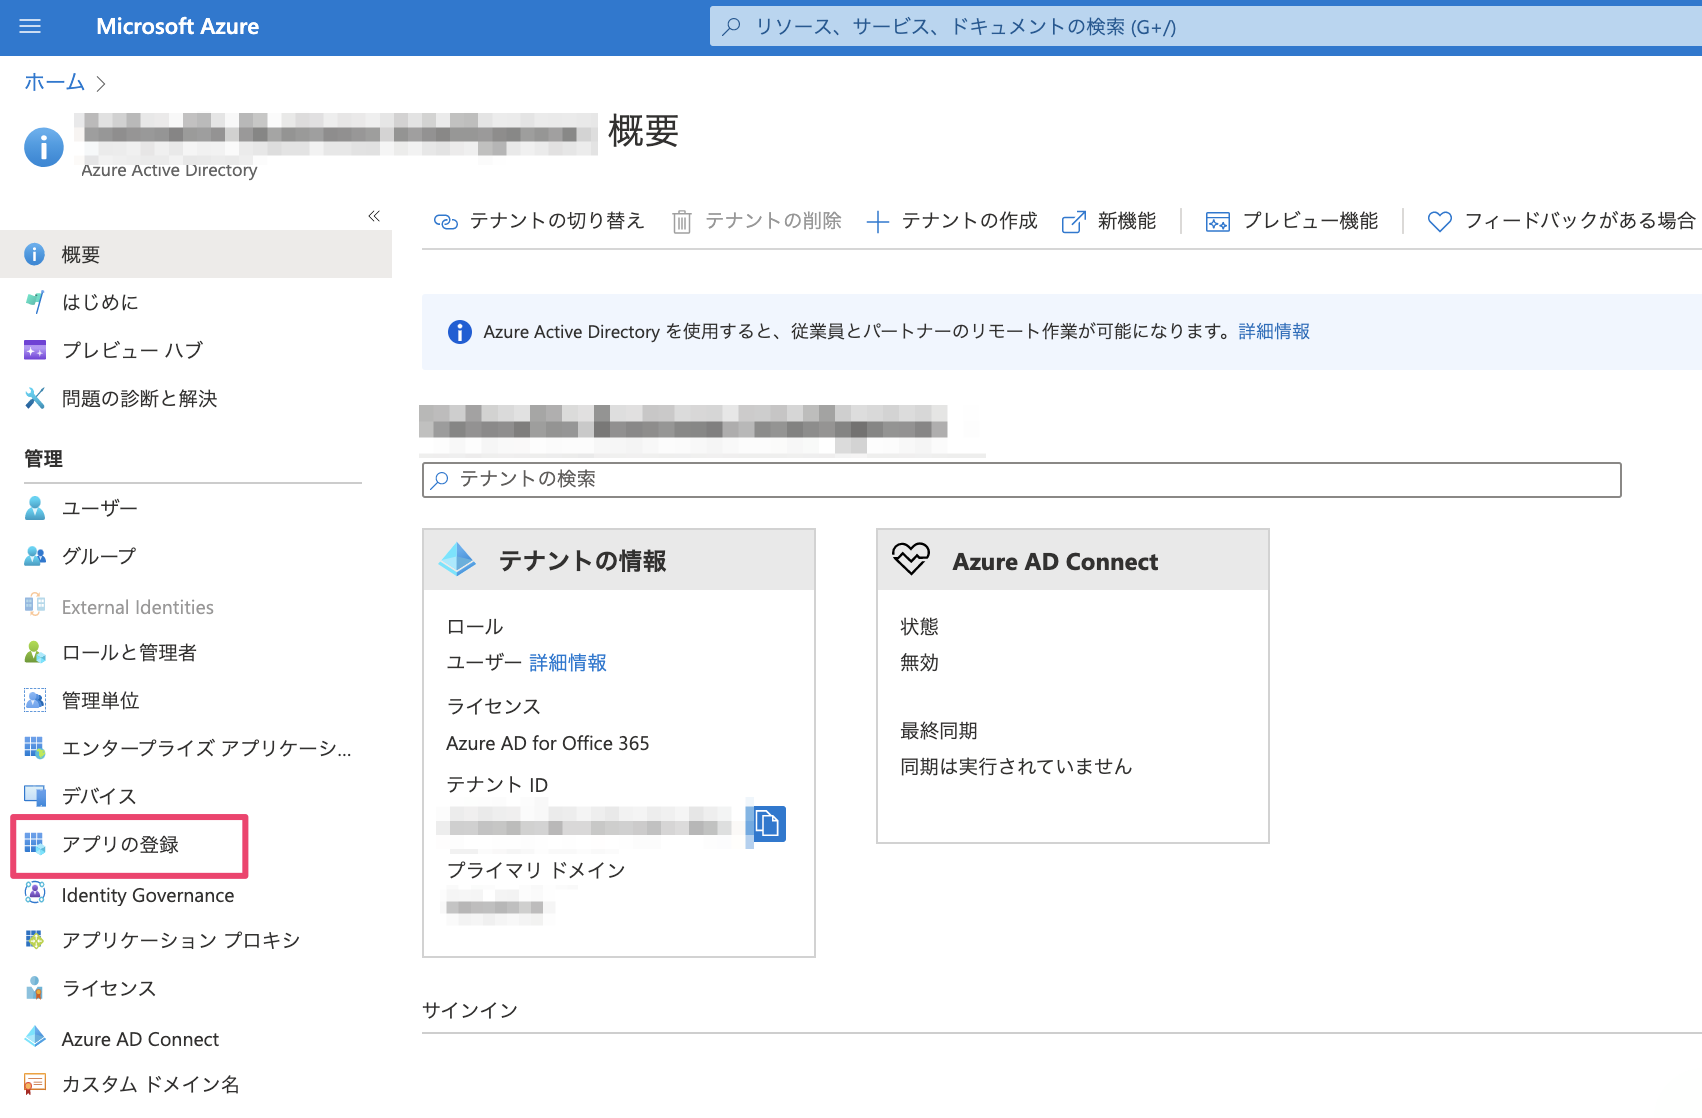Open 新機能 external link icon

pos(1073,222)
